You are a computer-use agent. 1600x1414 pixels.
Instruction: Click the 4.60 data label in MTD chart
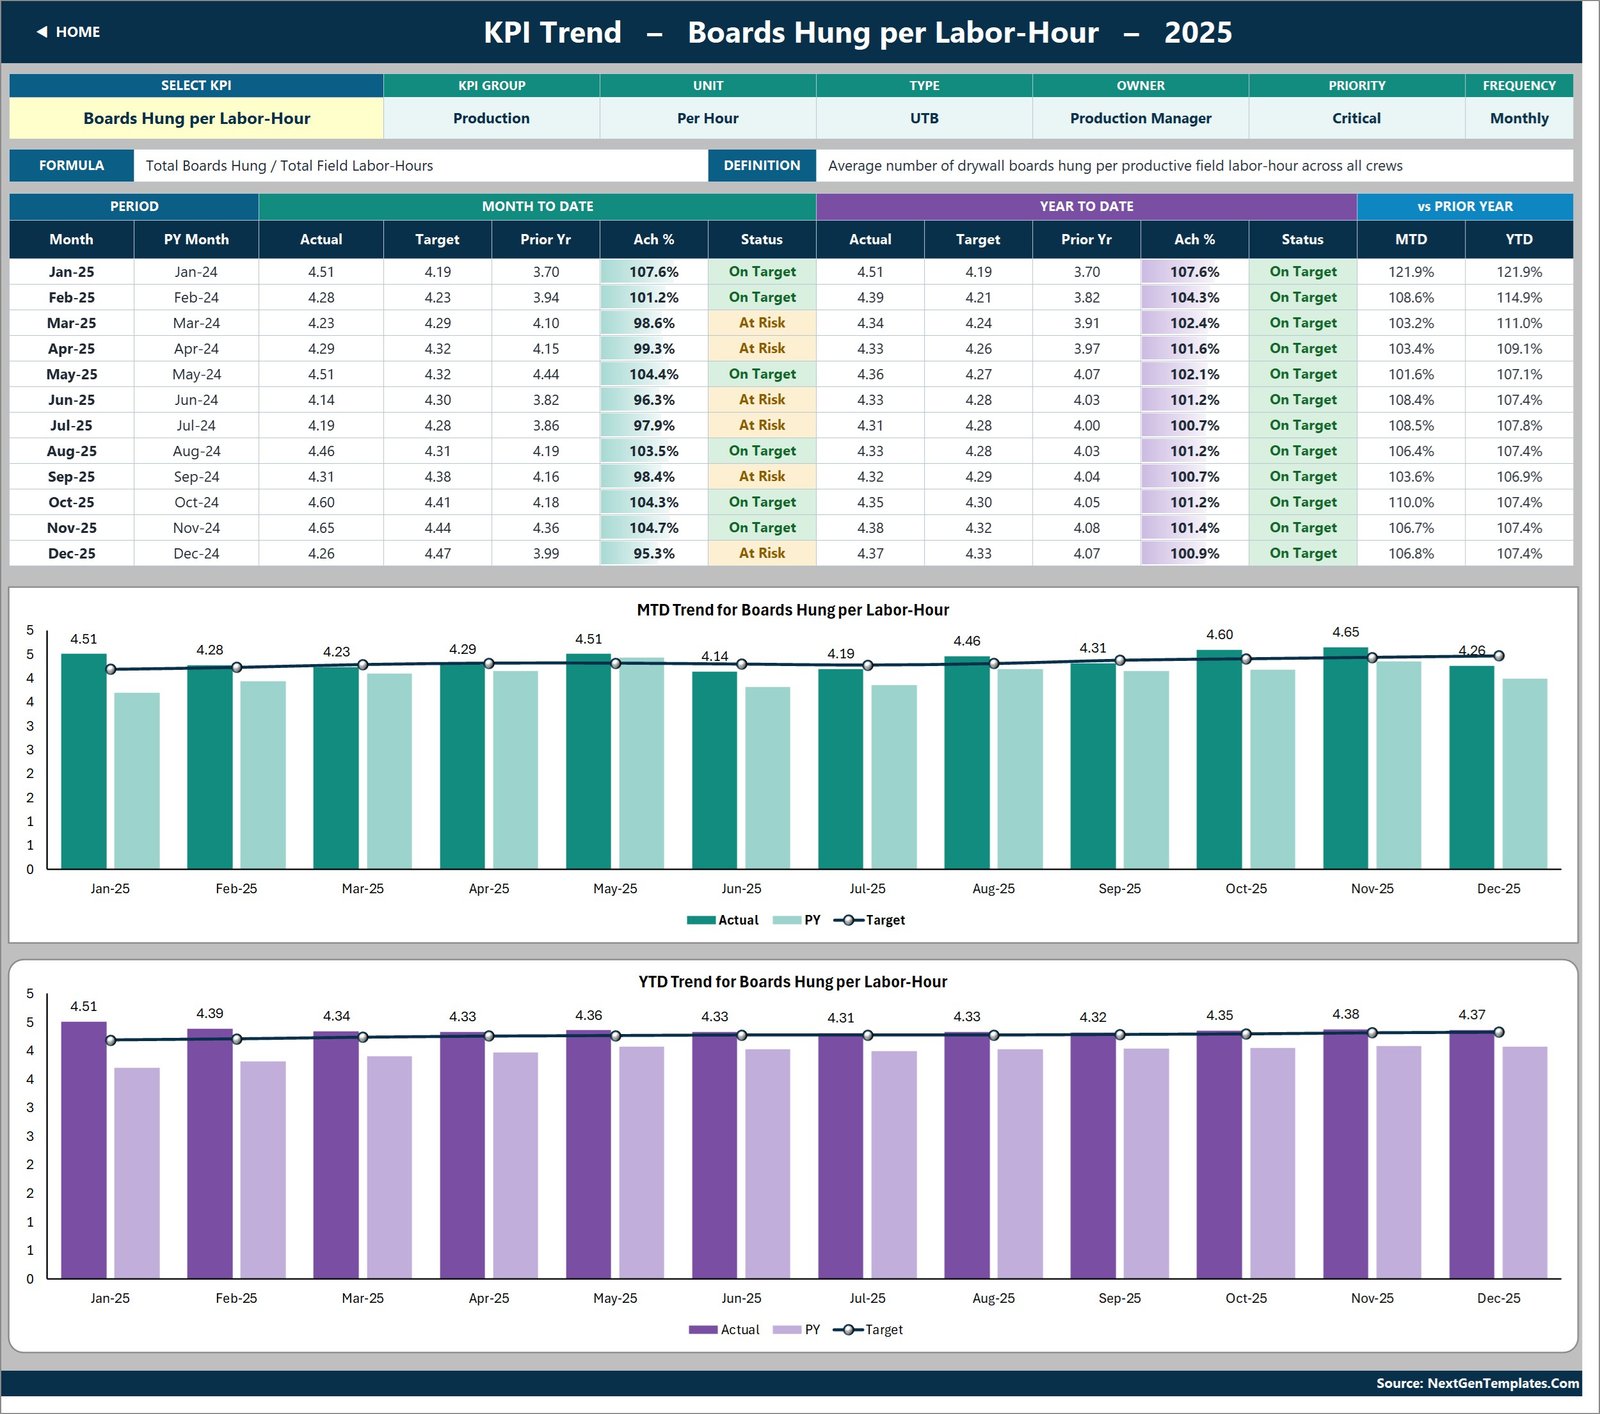(1219, 635)
